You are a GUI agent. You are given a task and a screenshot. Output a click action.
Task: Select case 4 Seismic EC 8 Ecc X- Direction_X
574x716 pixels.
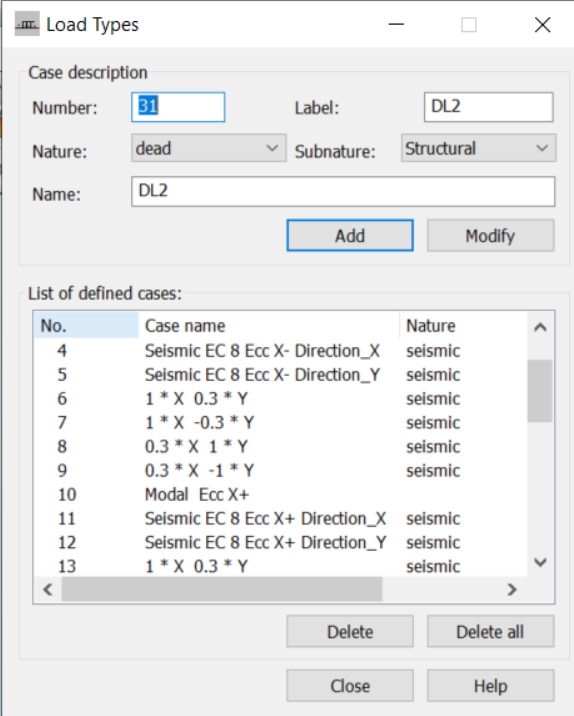click(280, 351)
